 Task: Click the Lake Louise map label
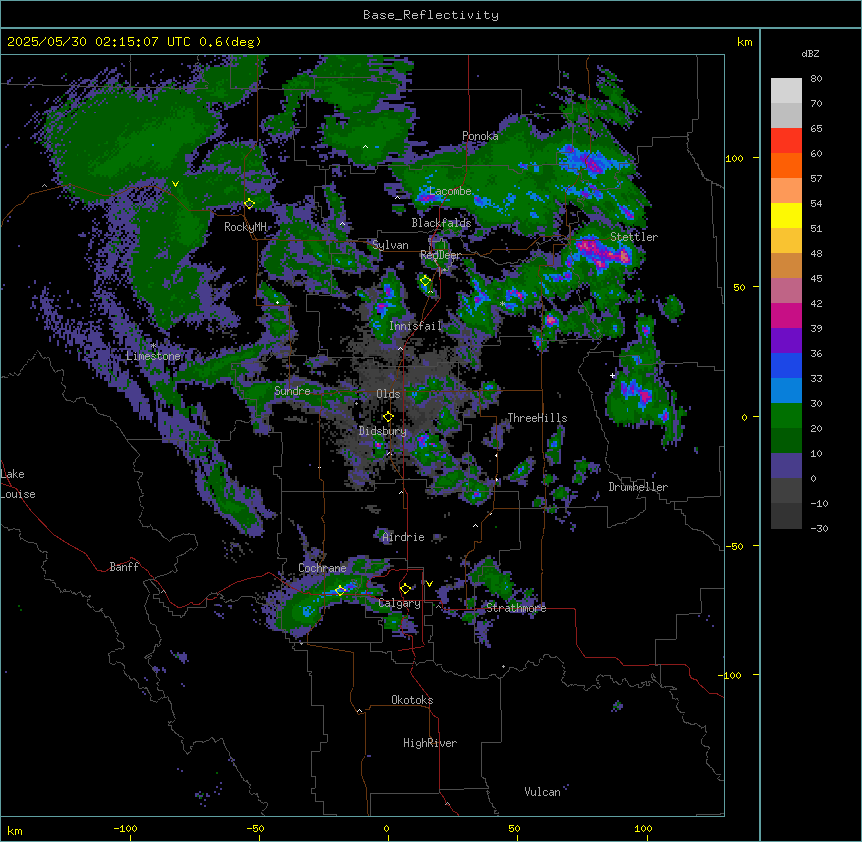(18, 484)
